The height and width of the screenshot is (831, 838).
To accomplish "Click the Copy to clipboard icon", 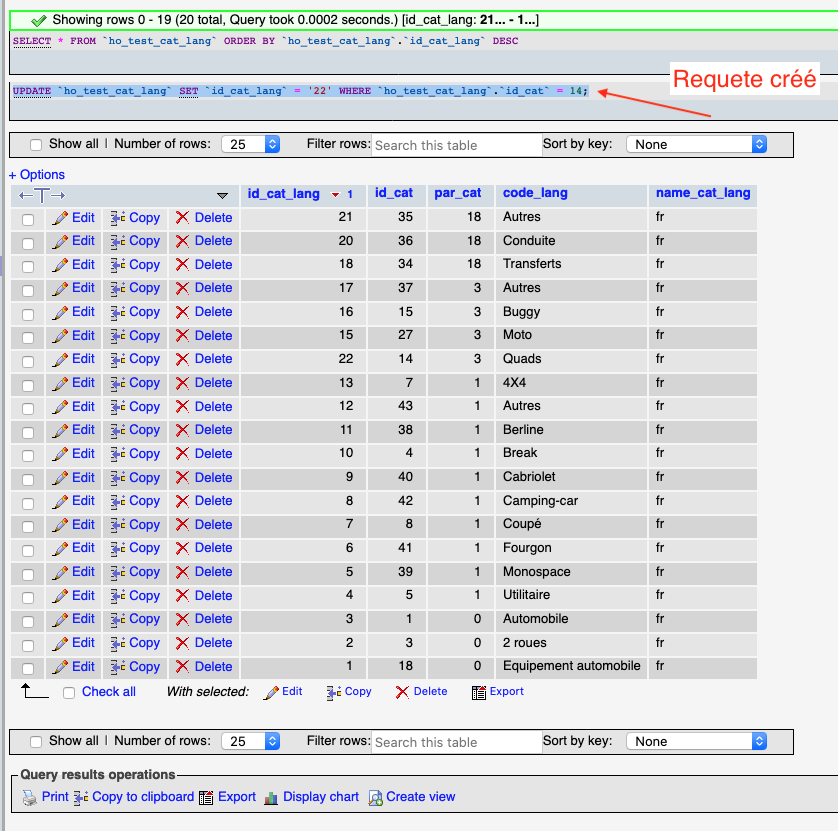I will pos(81,798).
